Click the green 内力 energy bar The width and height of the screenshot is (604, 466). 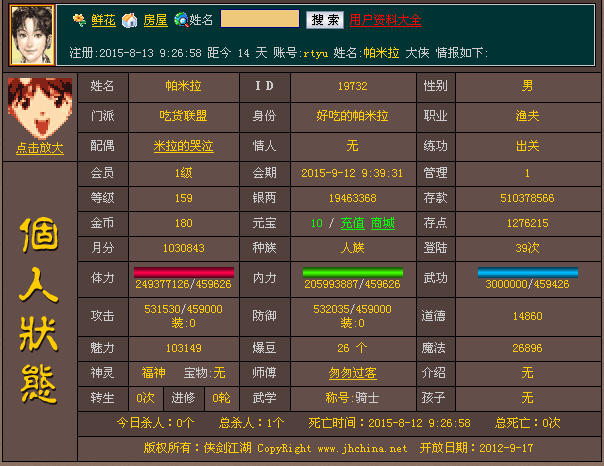click(353, 272)
